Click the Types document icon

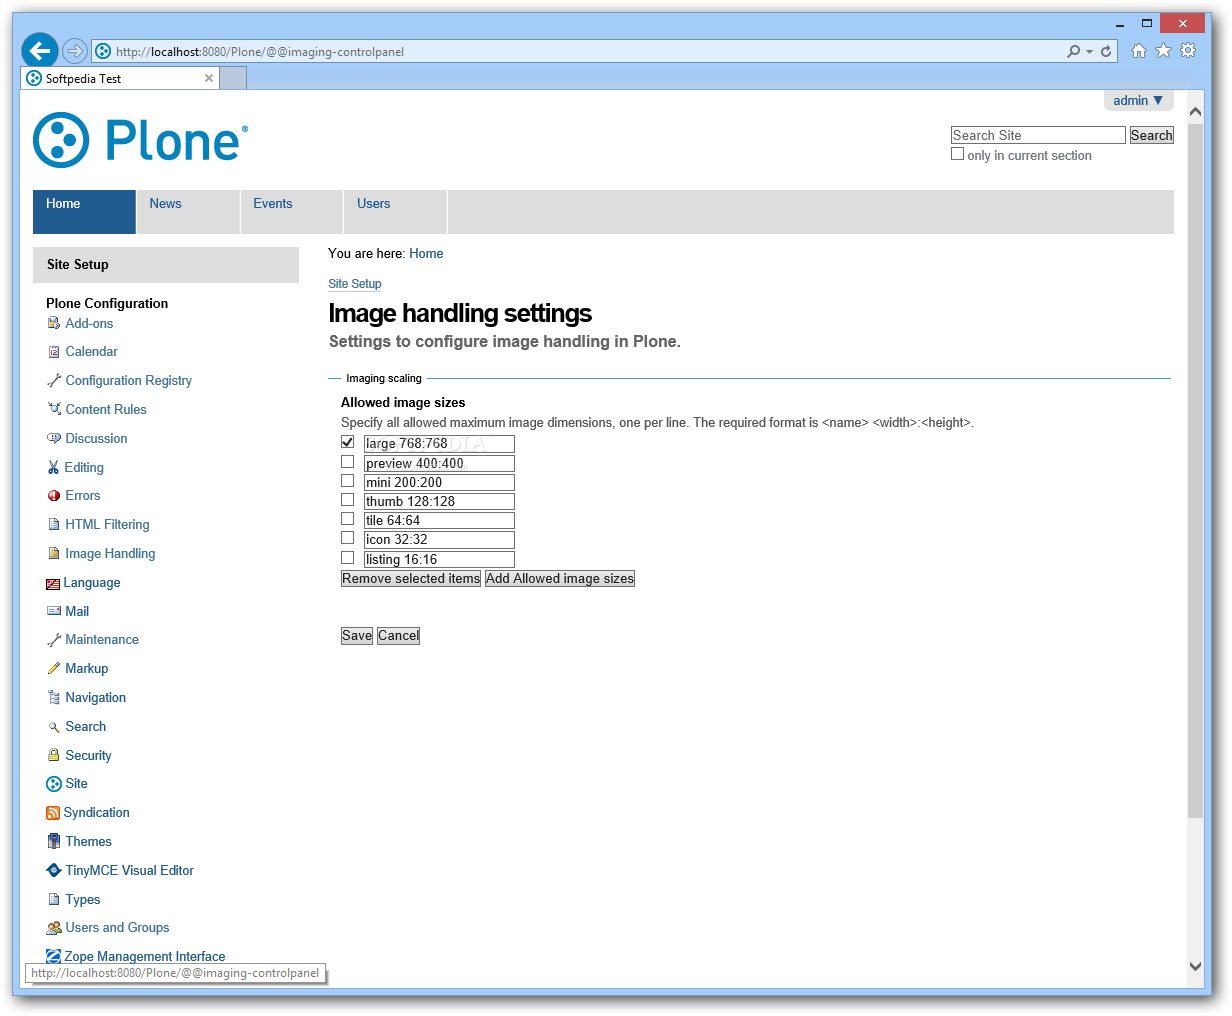pyautogui.click(x=54, y=899)
